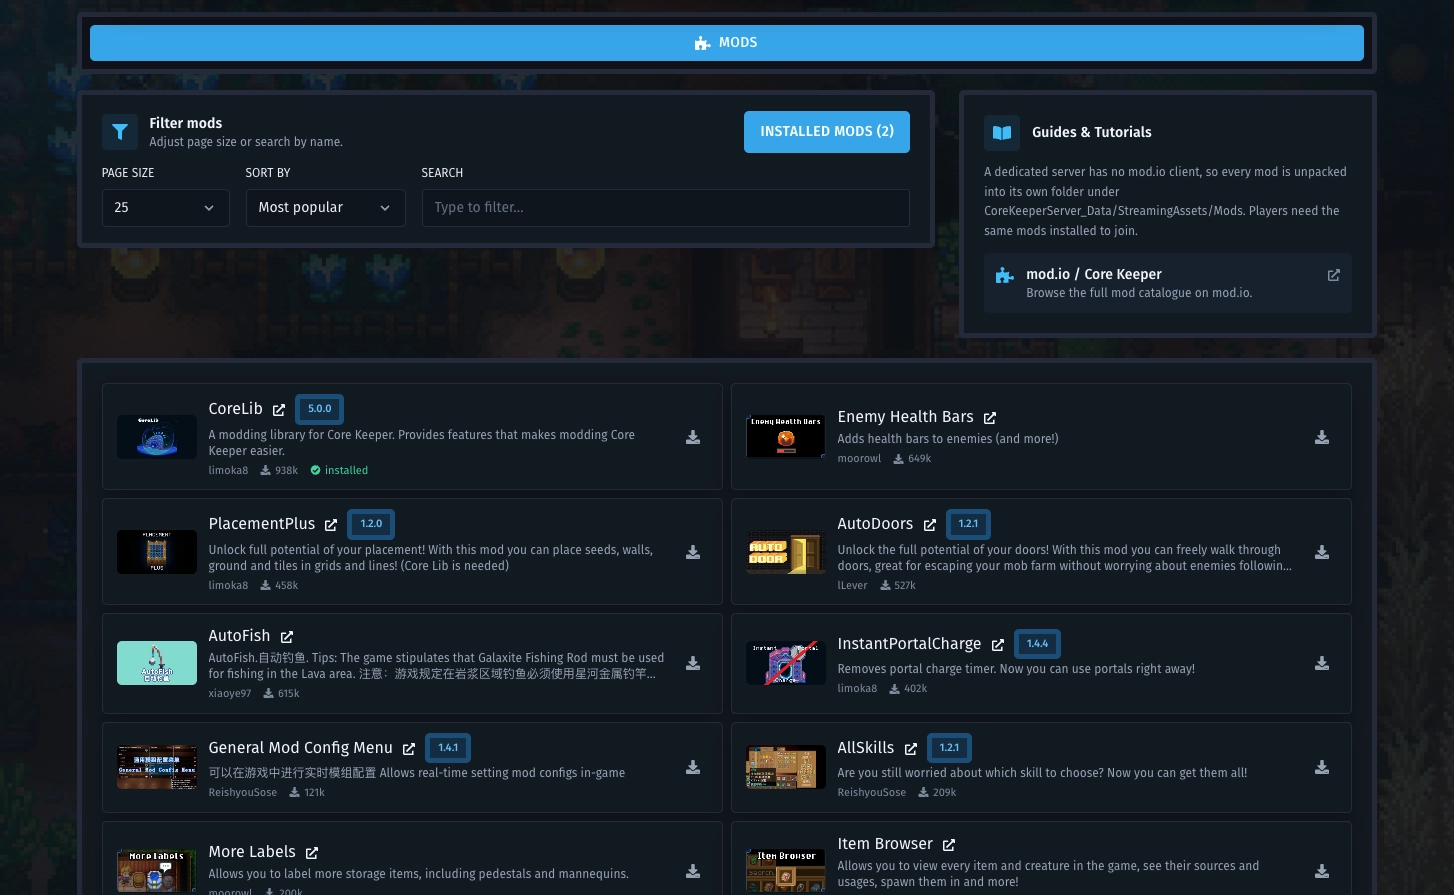The height and width of the screenshot is (895, 1454).
Task: Click the AutoDoors mod thumbnail
Action: [x=786, y=552]
